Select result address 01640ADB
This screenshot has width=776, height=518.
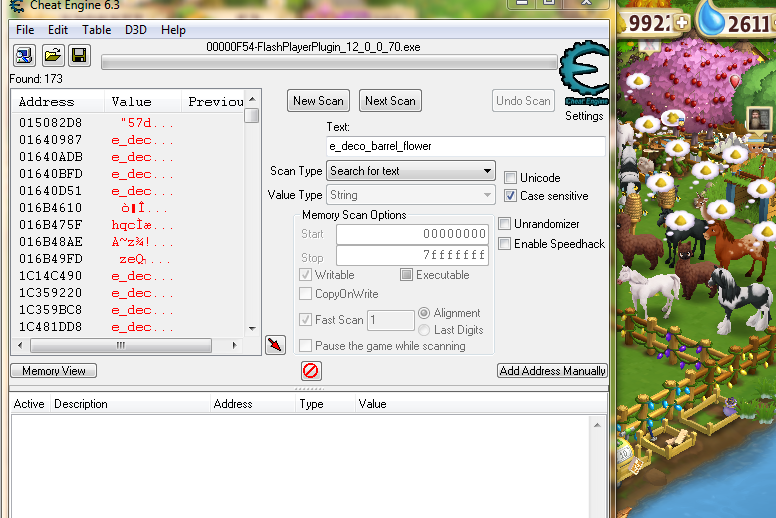50,157
